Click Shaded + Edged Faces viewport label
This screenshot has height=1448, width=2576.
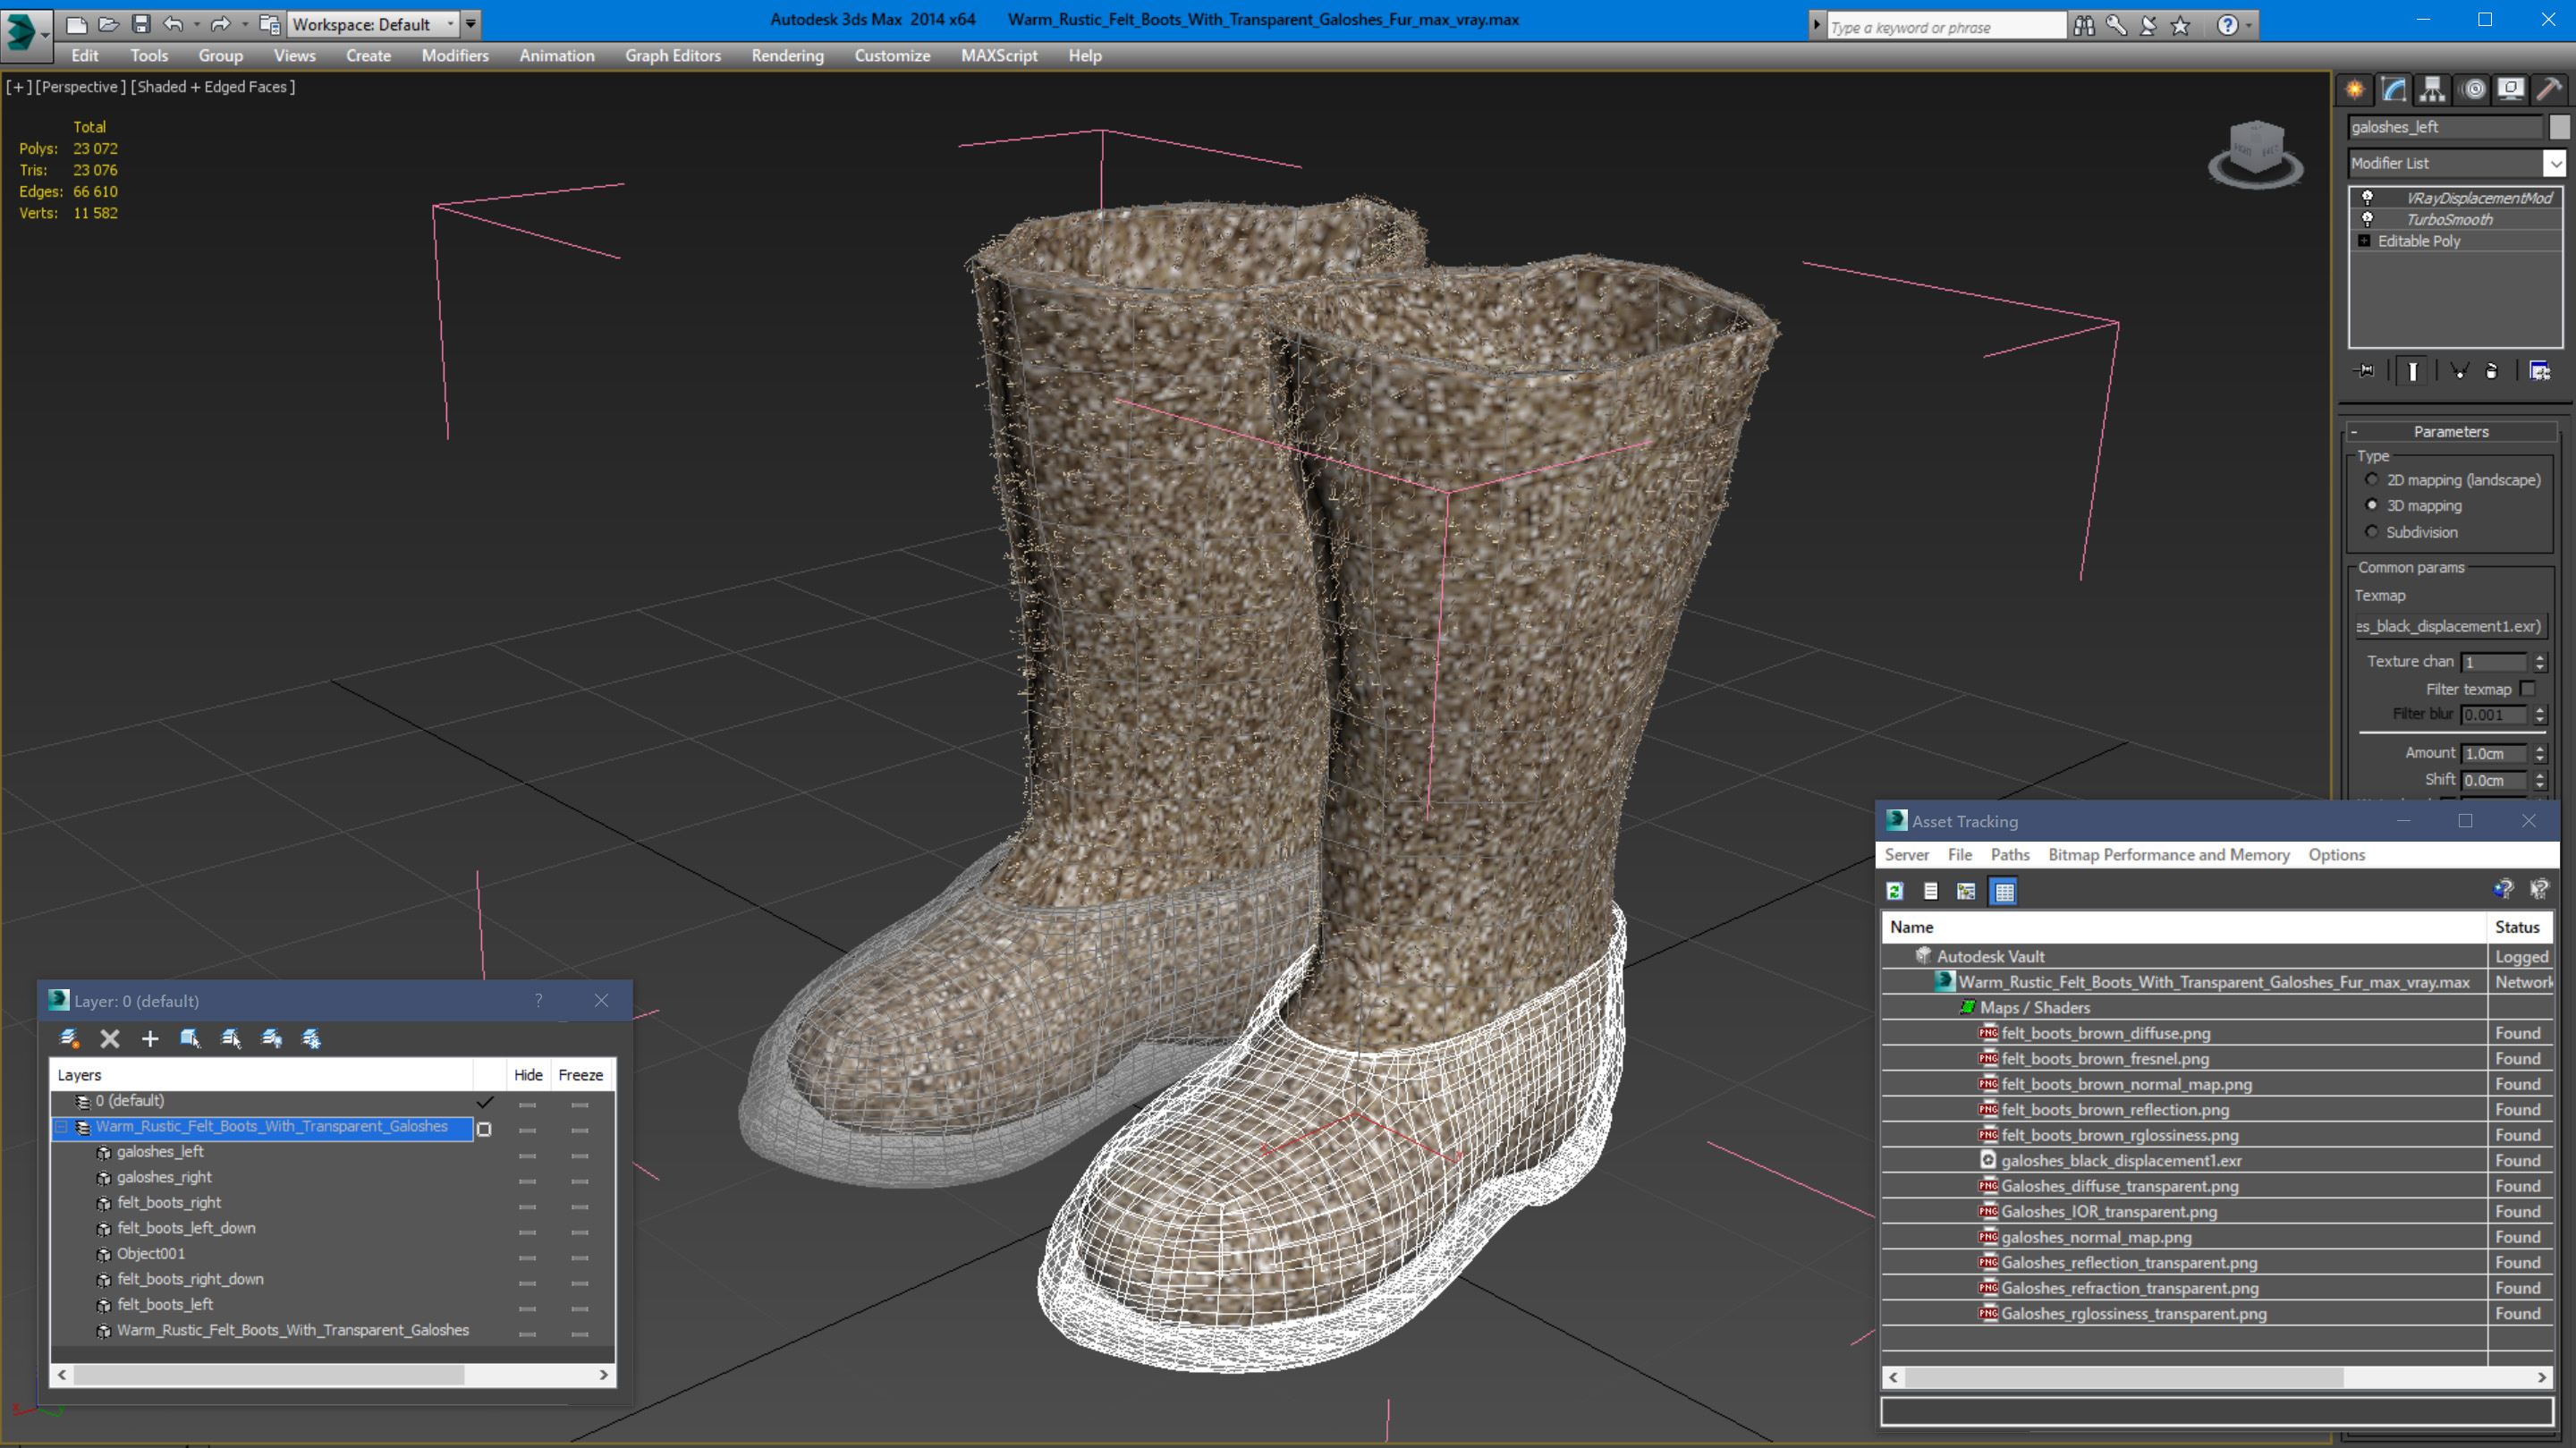click(213, 87)
